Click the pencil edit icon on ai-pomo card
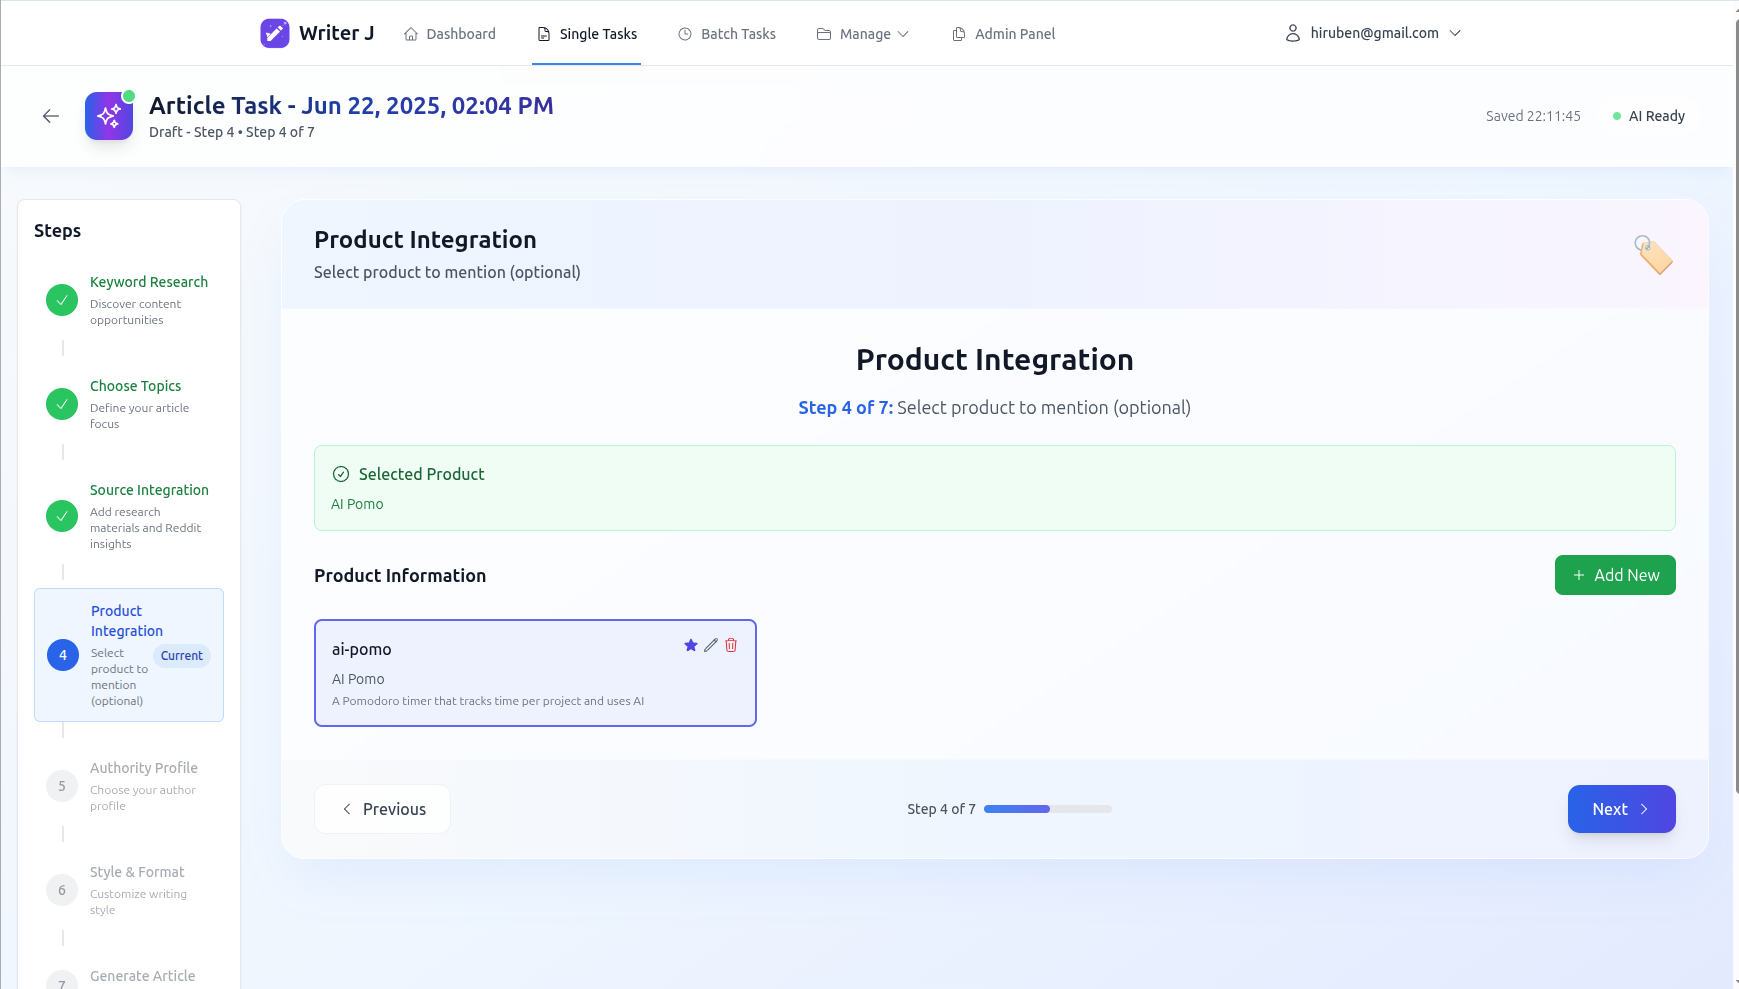Image resolution: width=1739 pixels, height=989 pixels. click(x=711, y=645)
